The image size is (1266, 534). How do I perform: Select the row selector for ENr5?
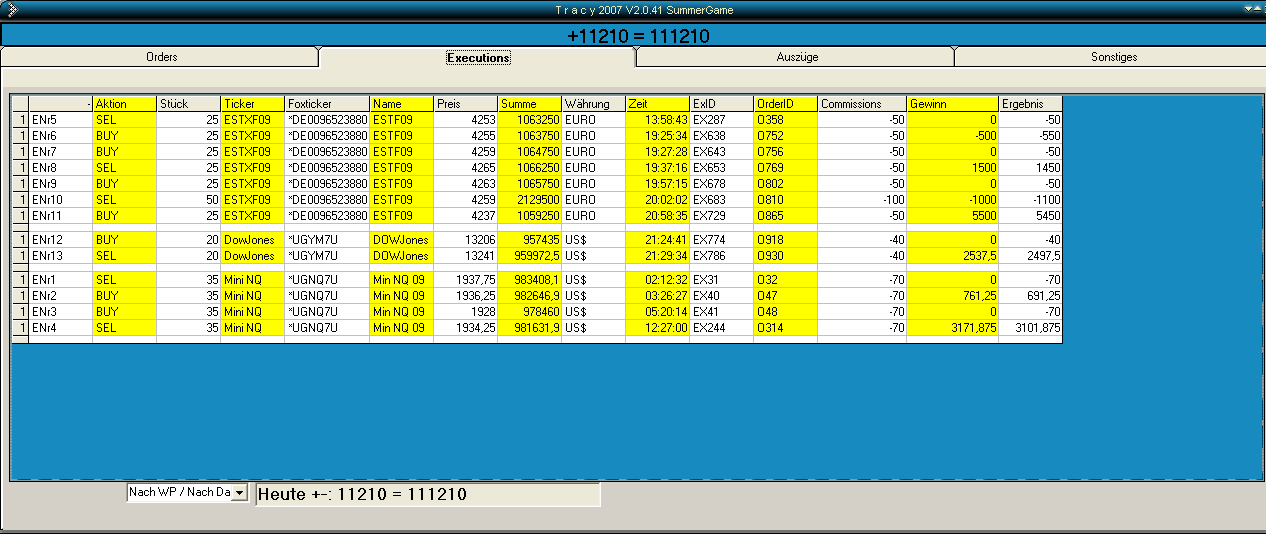point(20,120)
